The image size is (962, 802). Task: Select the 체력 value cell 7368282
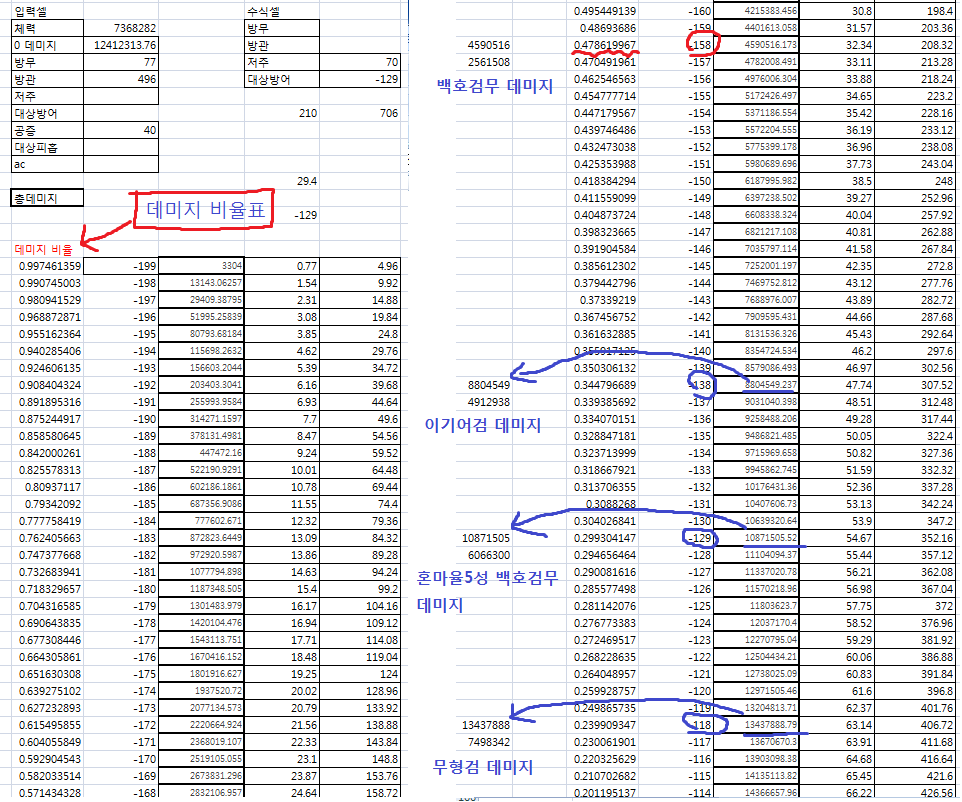121,28
